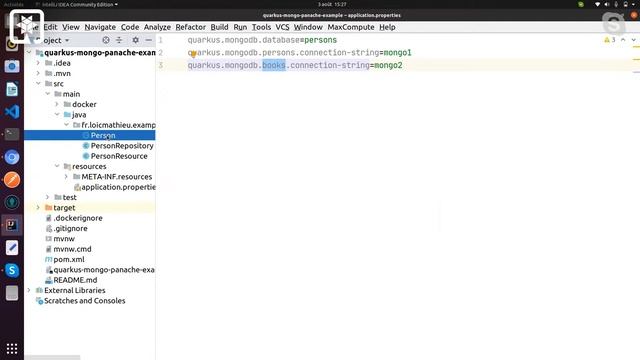Open the Analyze menu

[x=157, y=27]
